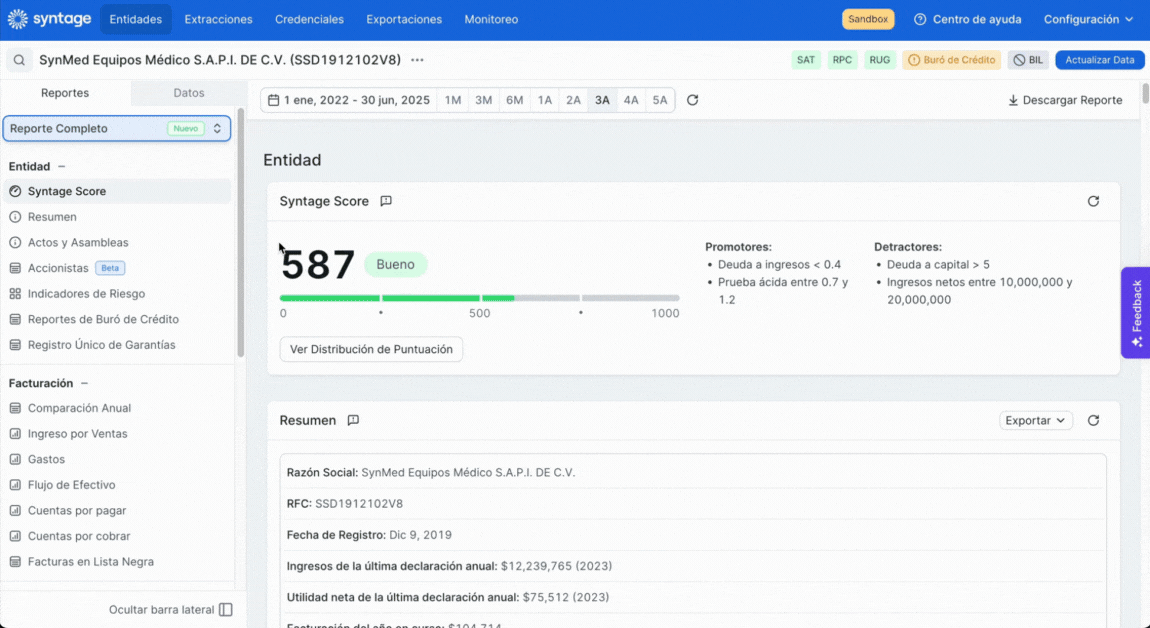Refresh the Syntage Score card
Viewport: 1150px width, 628px height.
tap(1094, 201)
